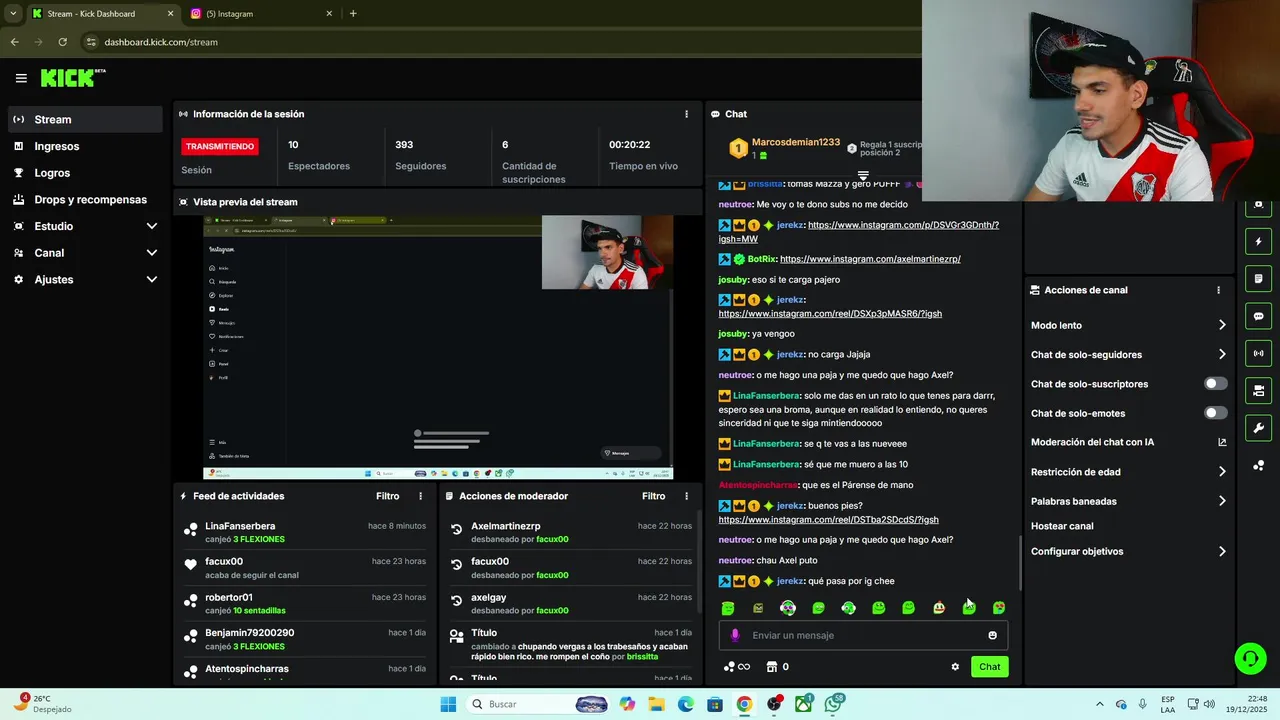
Task: Collapse the pinned gift leaderboard arrow
Action: coord(863,176)
